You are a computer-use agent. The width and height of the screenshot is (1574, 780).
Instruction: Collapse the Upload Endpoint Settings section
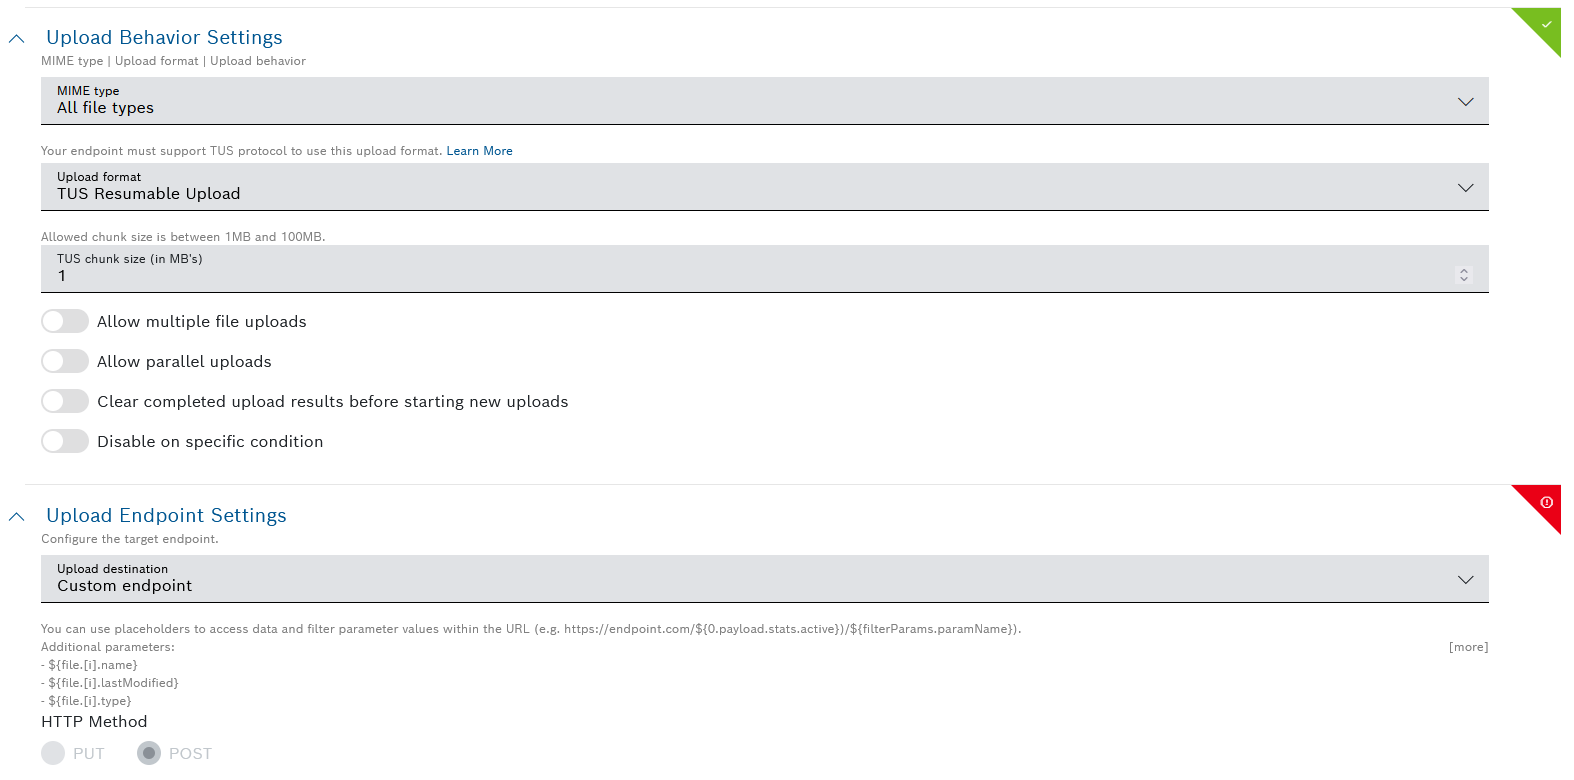(16, 517)
